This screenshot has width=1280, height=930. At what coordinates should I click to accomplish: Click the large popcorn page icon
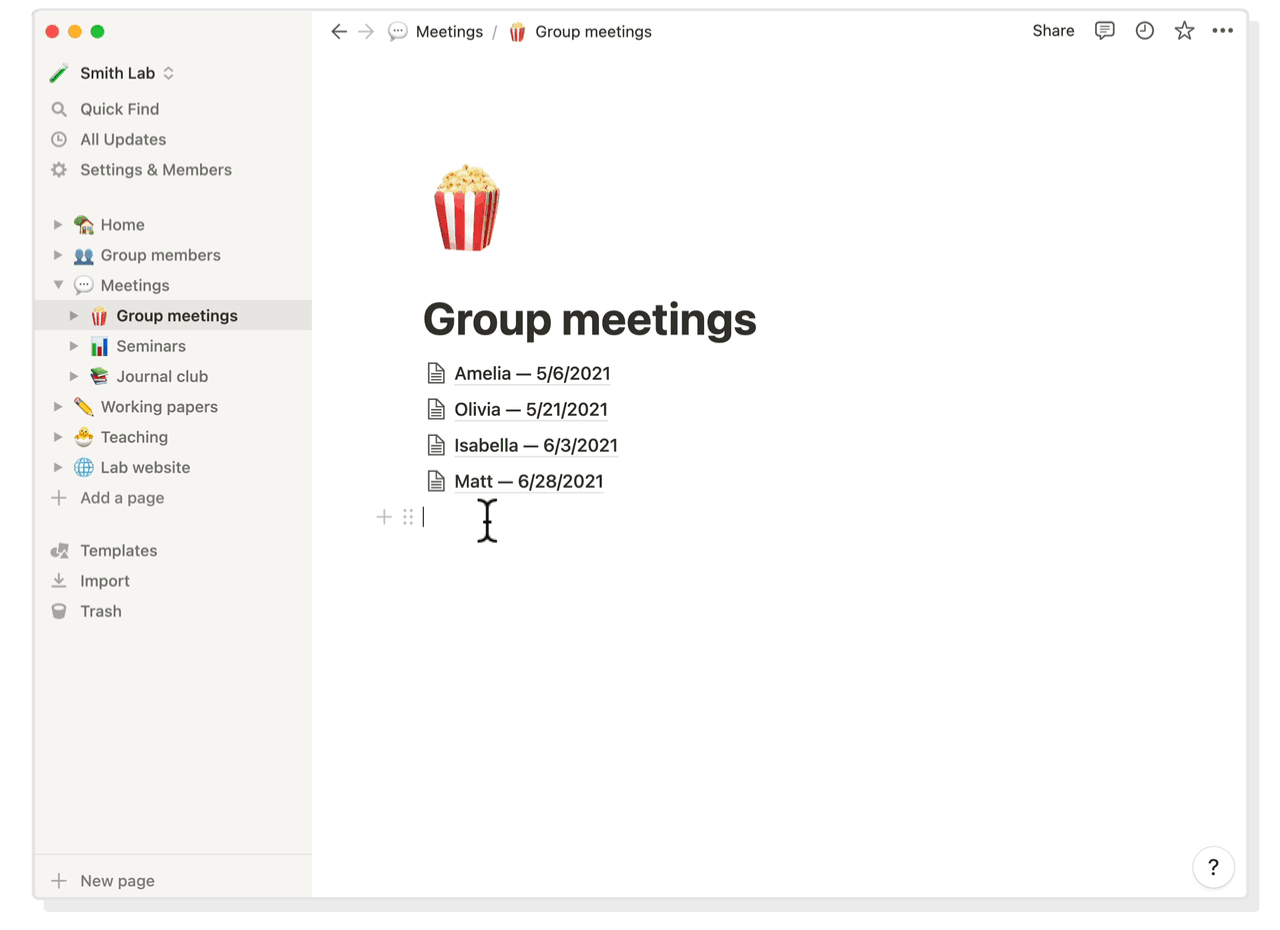pos(466,208)
